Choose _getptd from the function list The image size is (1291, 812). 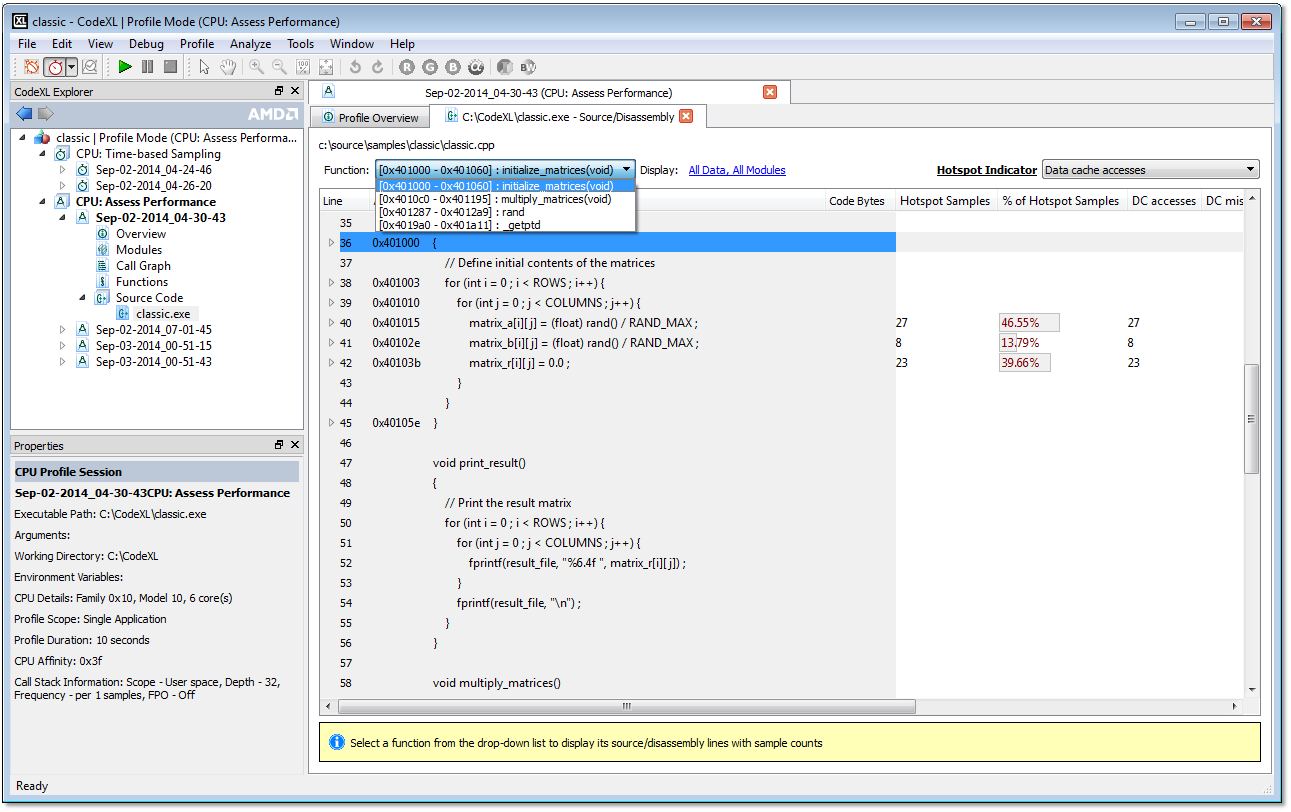[x=505, y=224]
